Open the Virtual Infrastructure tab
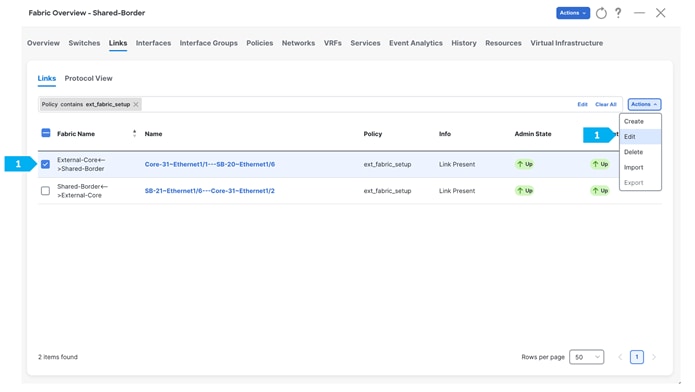This screenshot has width=695, height=392. click(x=566, y=43)
